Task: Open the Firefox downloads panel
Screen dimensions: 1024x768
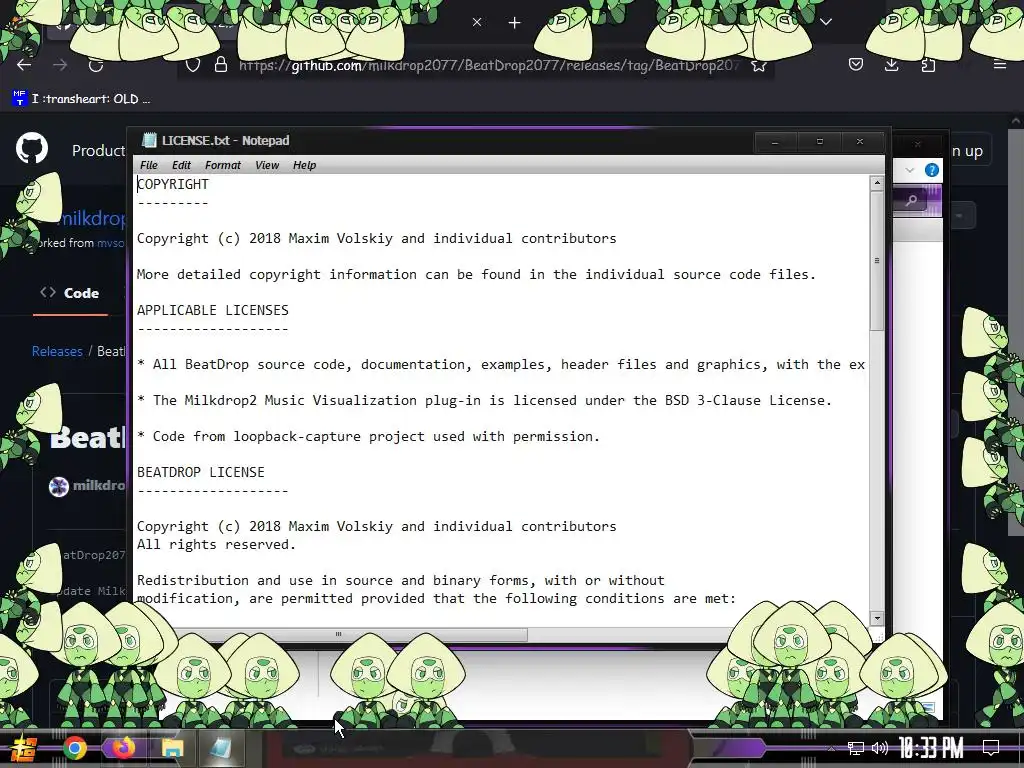Action: click(x=891, y=65)
